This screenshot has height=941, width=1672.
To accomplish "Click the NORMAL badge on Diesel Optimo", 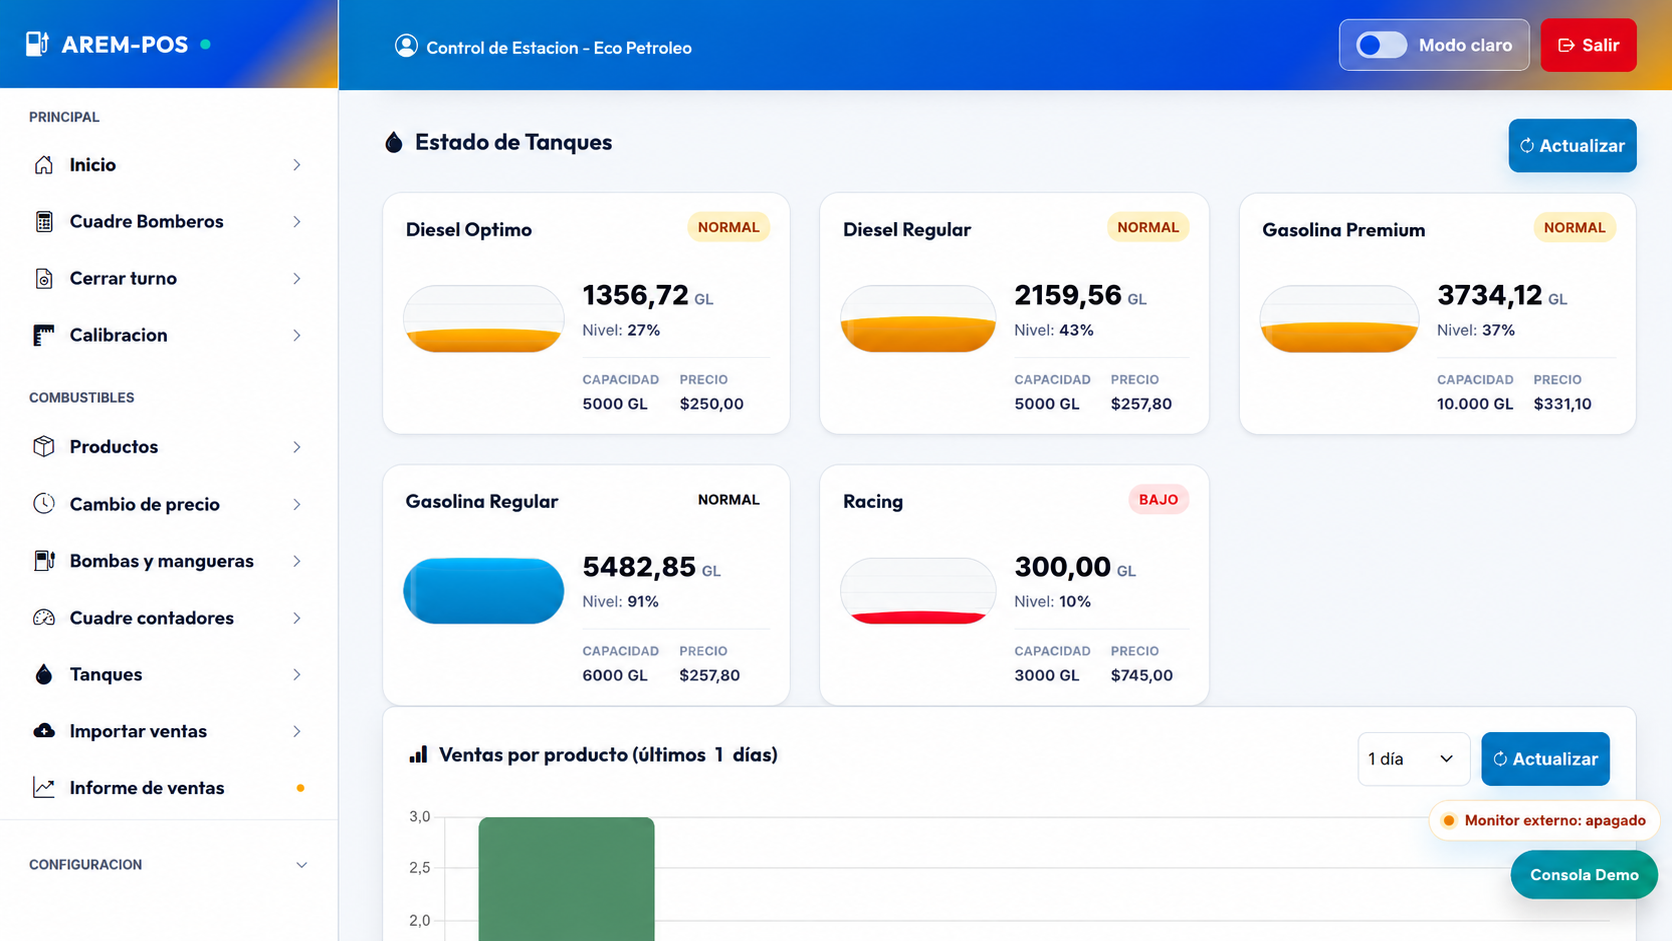I will (x=728, y=228).
